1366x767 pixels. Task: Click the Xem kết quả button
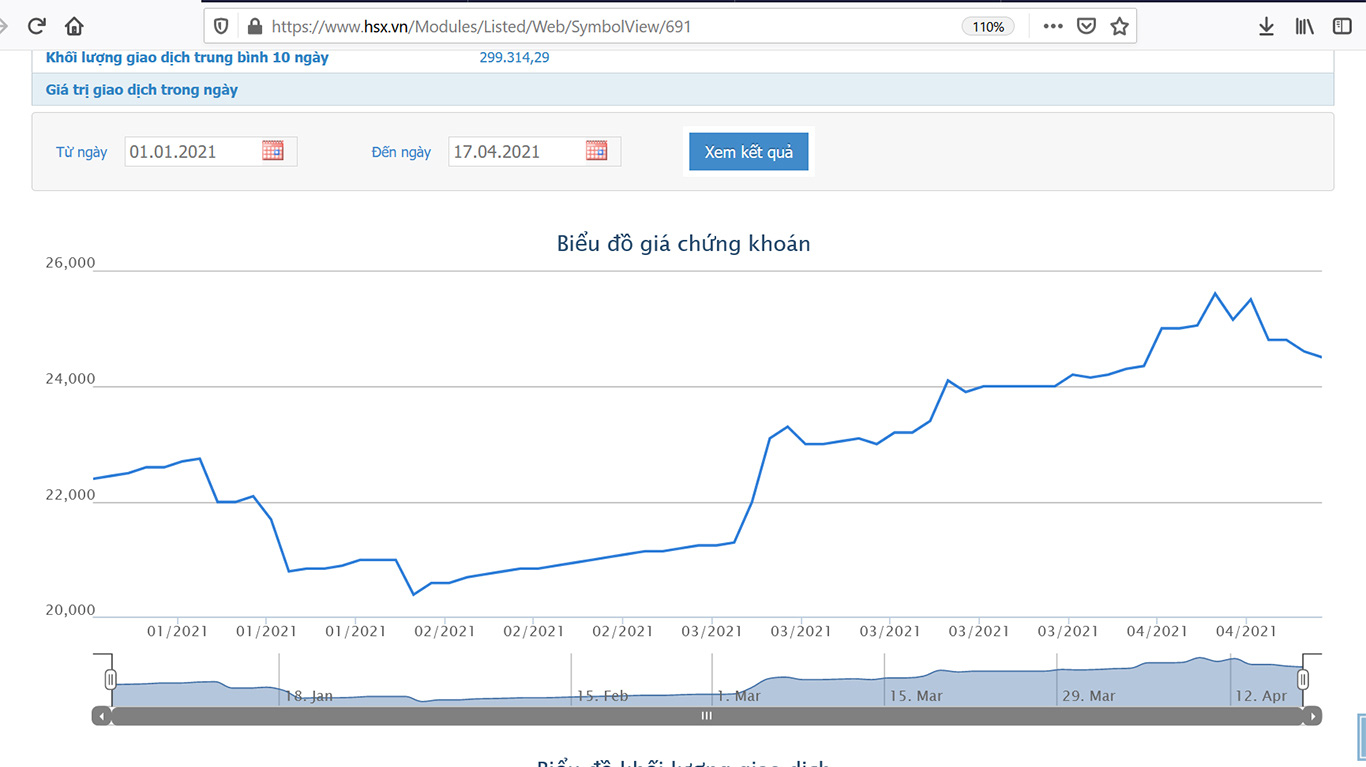pos(748,152)
